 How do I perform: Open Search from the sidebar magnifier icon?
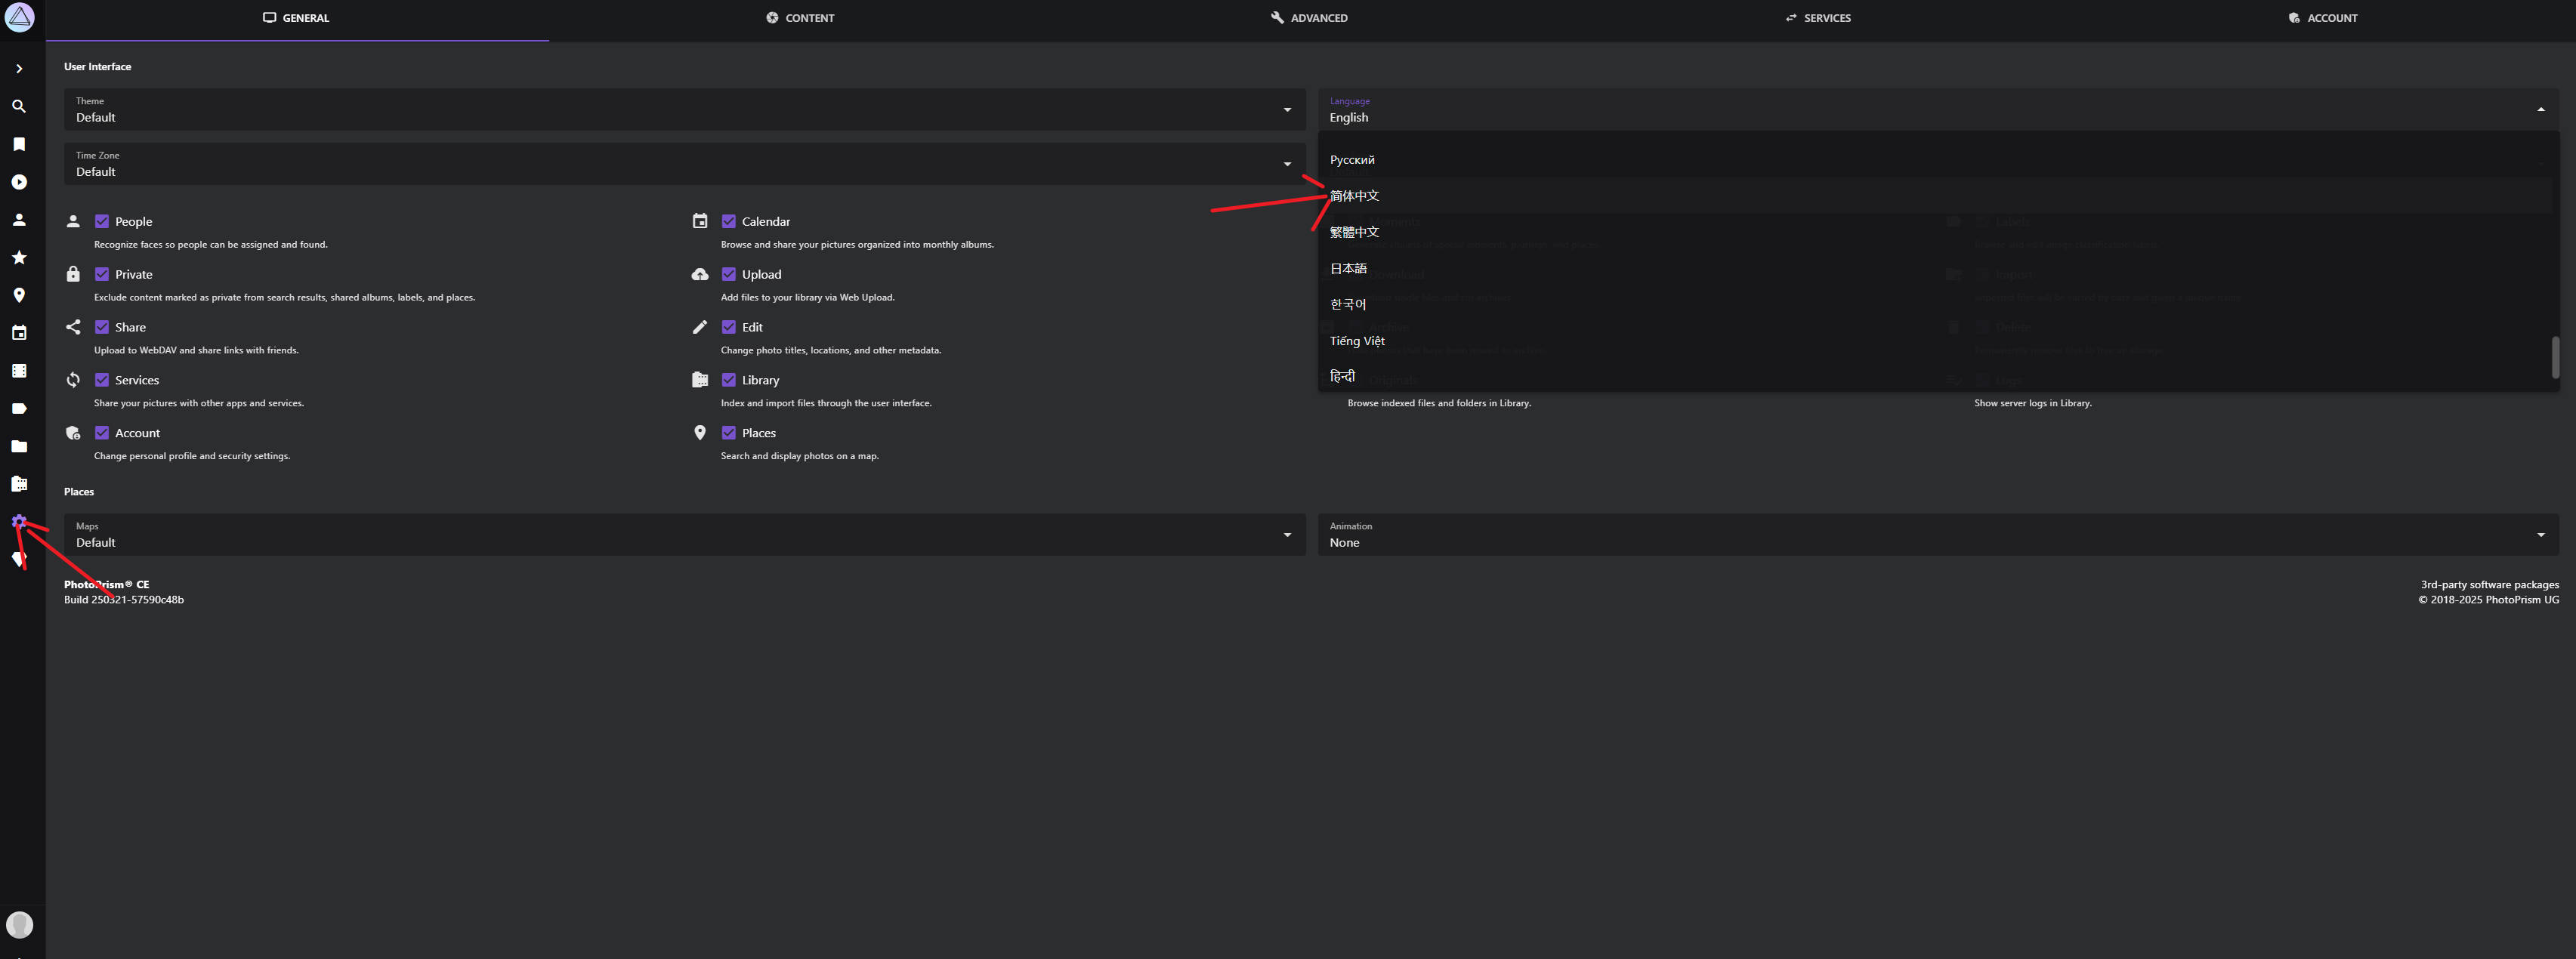[19, 106]
